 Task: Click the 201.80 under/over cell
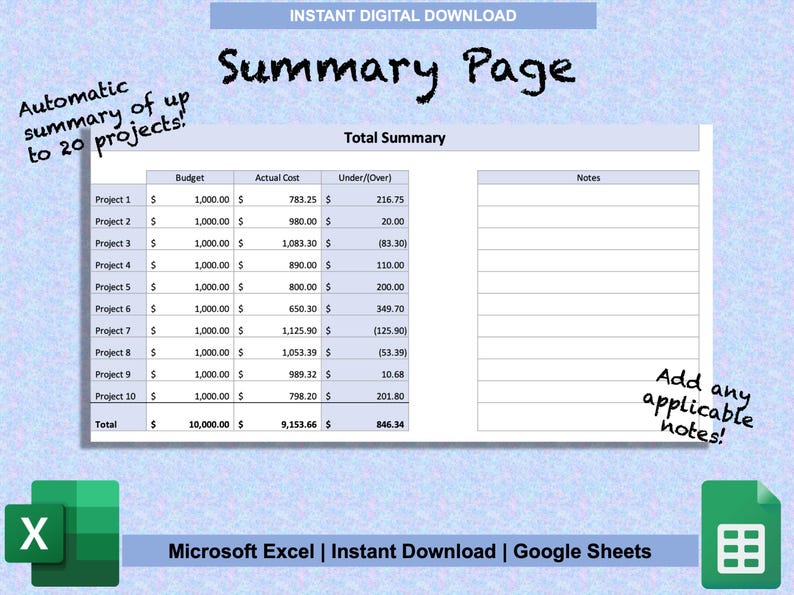(x=365, y=392)
